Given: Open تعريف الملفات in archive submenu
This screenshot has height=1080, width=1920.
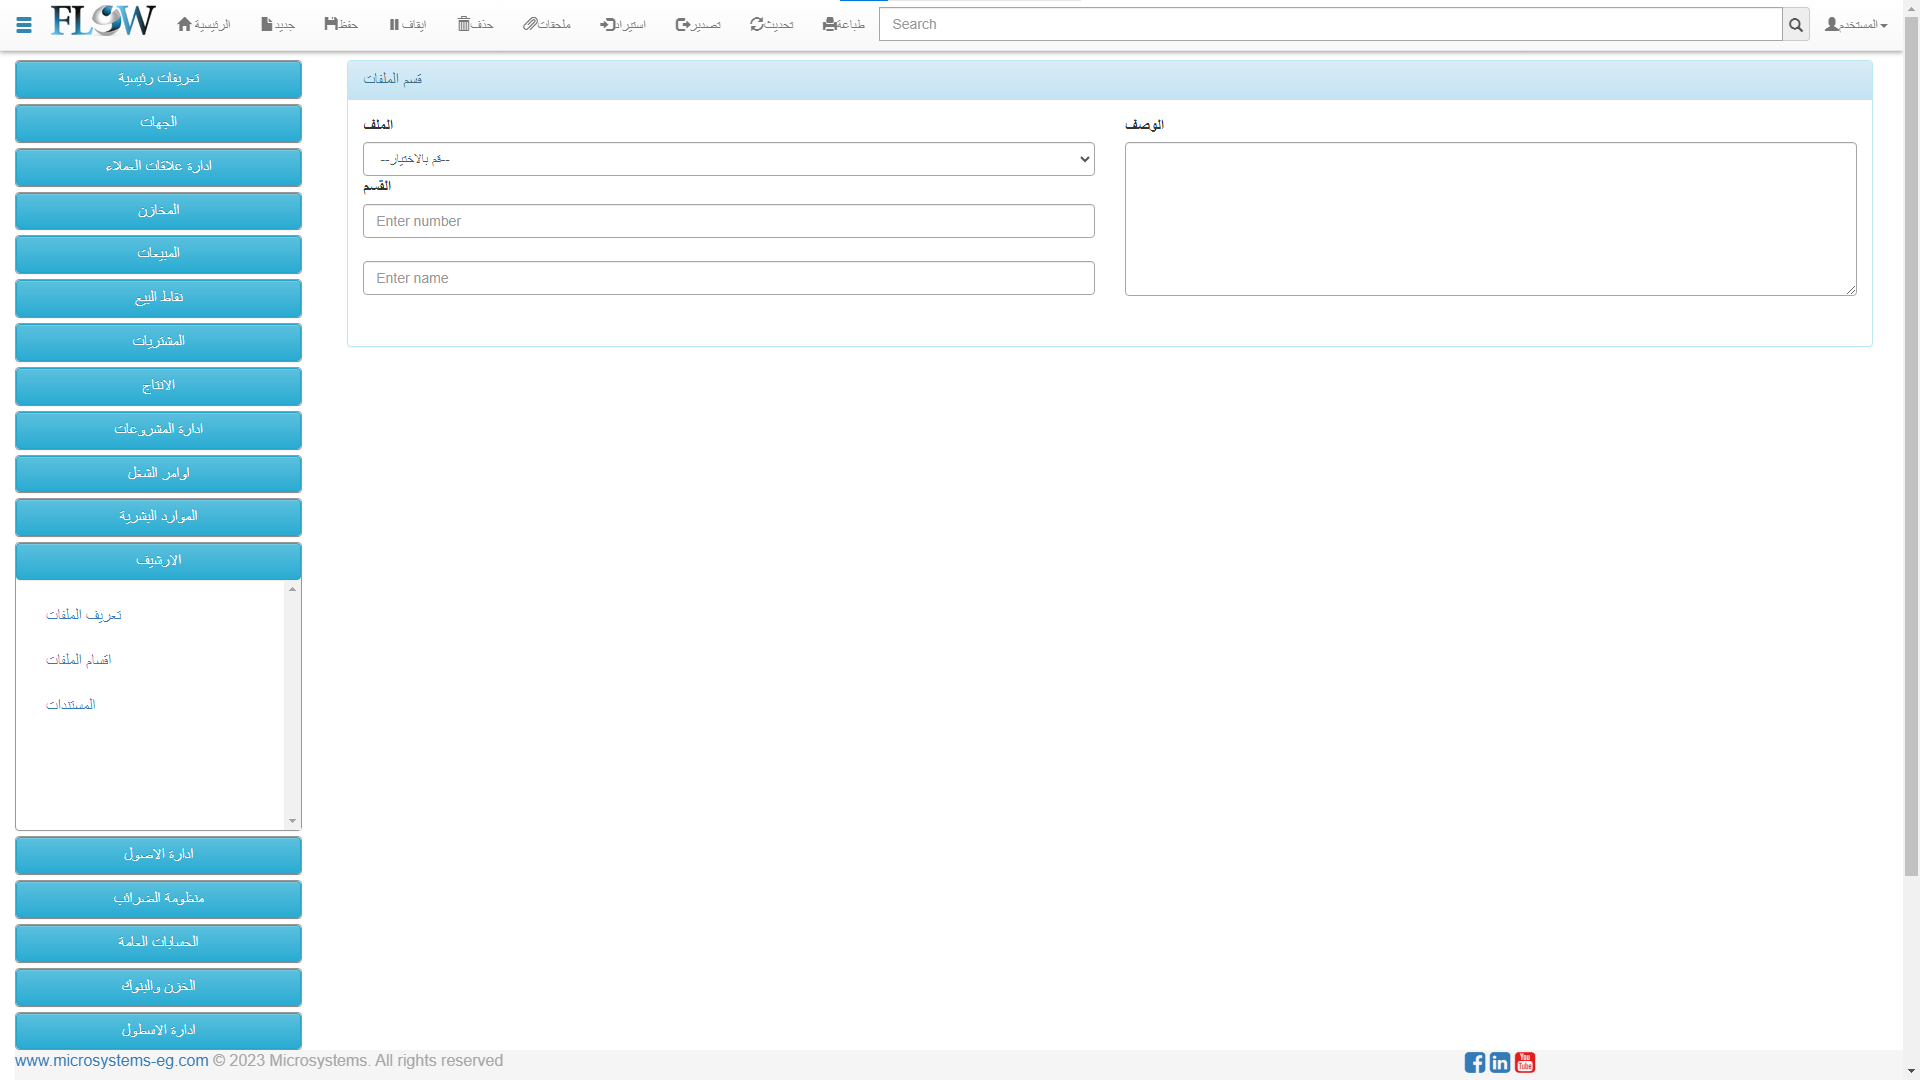Looking at the screenshot, I should (84, 615).
